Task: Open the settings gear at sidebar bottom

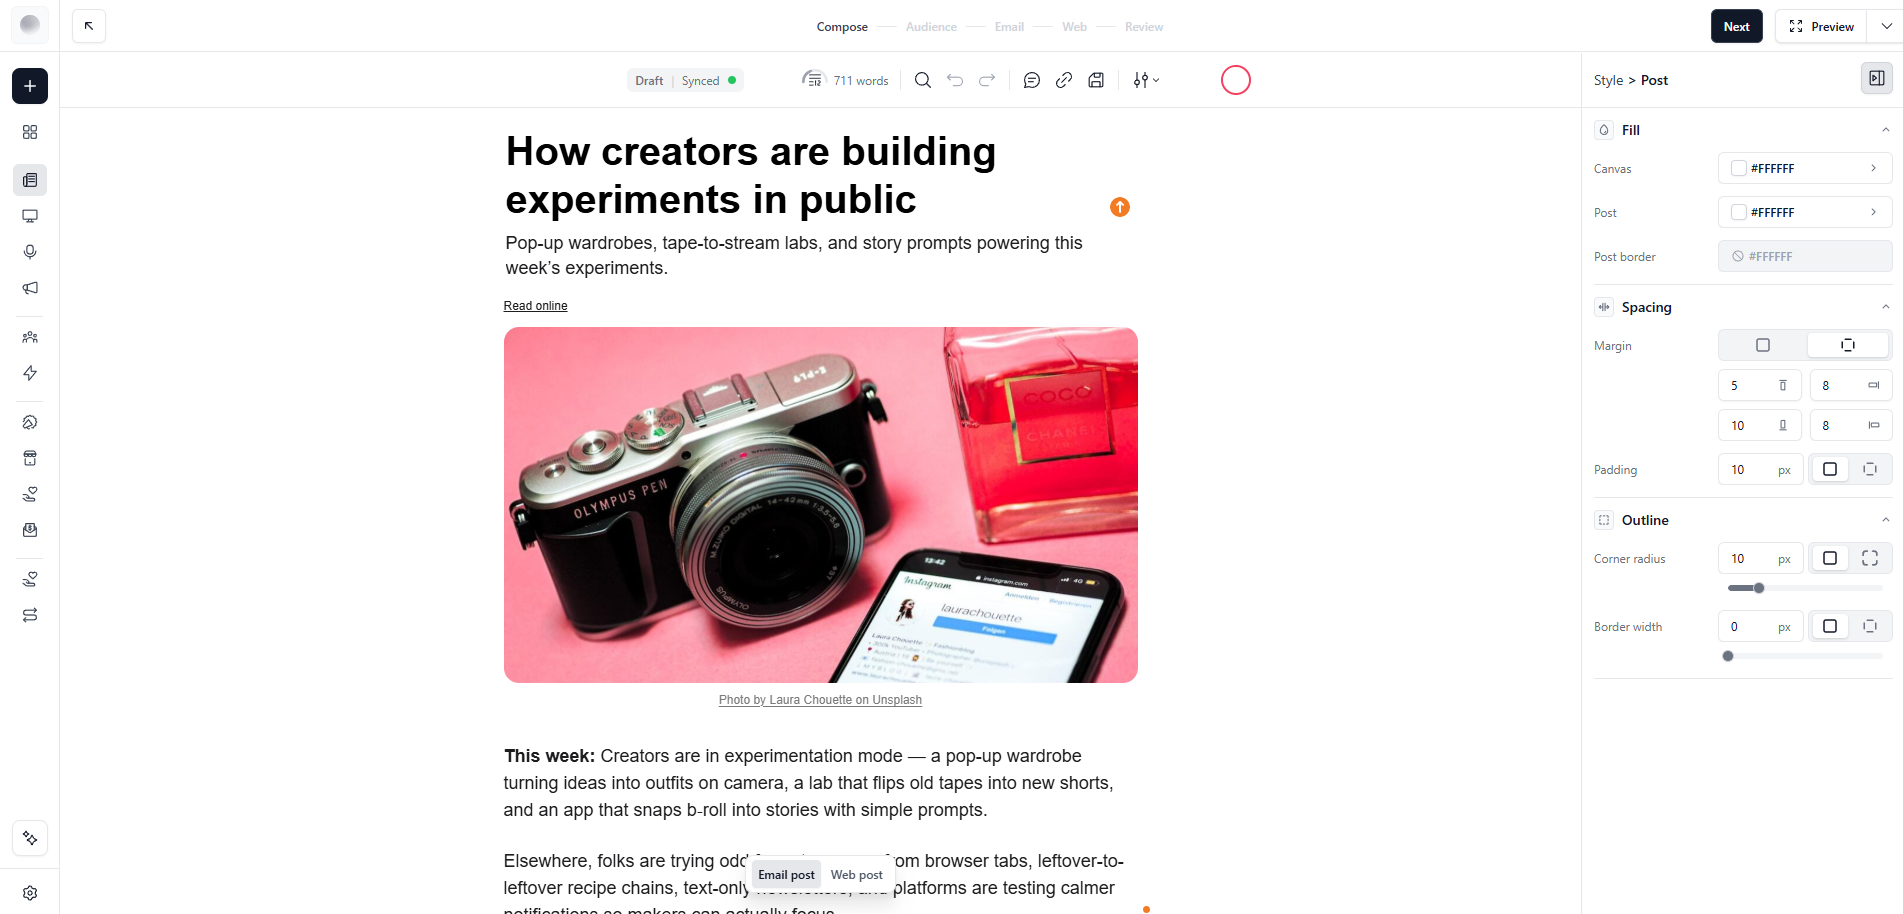Action: click(30, 893)
